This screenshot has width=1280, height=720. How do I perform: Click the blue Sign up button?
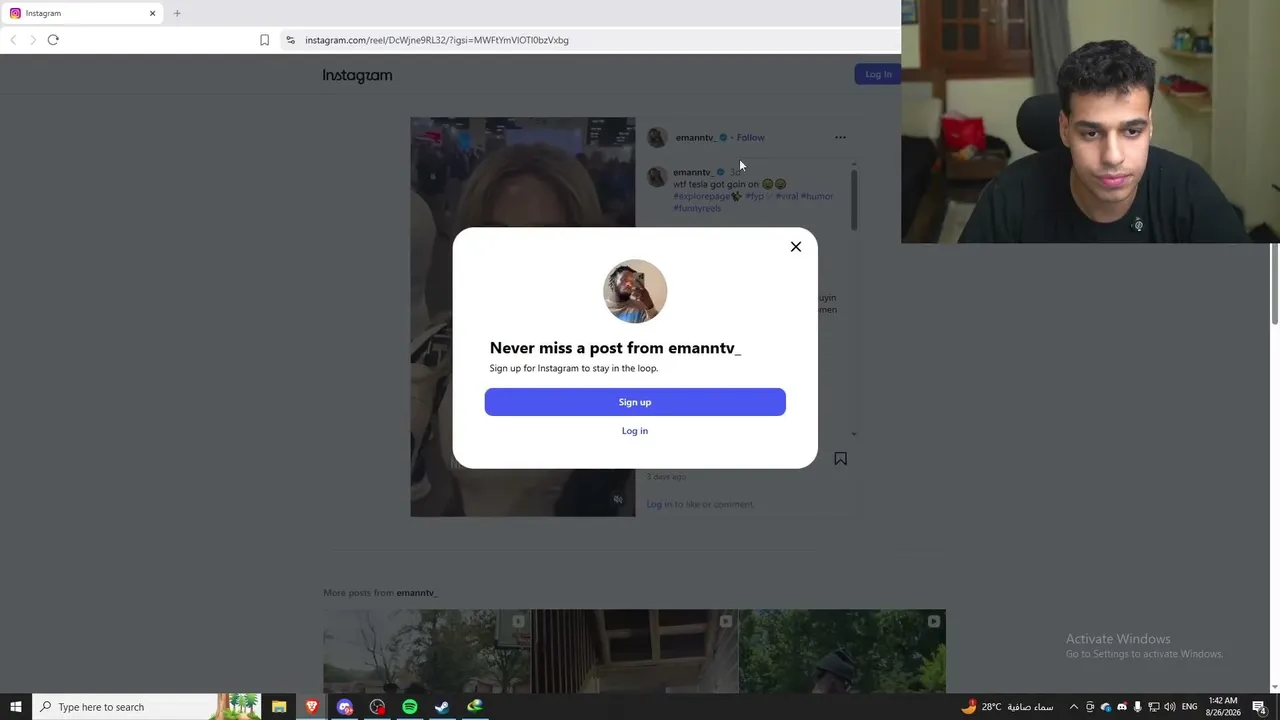pyautogui.click(x=635, y=402)
